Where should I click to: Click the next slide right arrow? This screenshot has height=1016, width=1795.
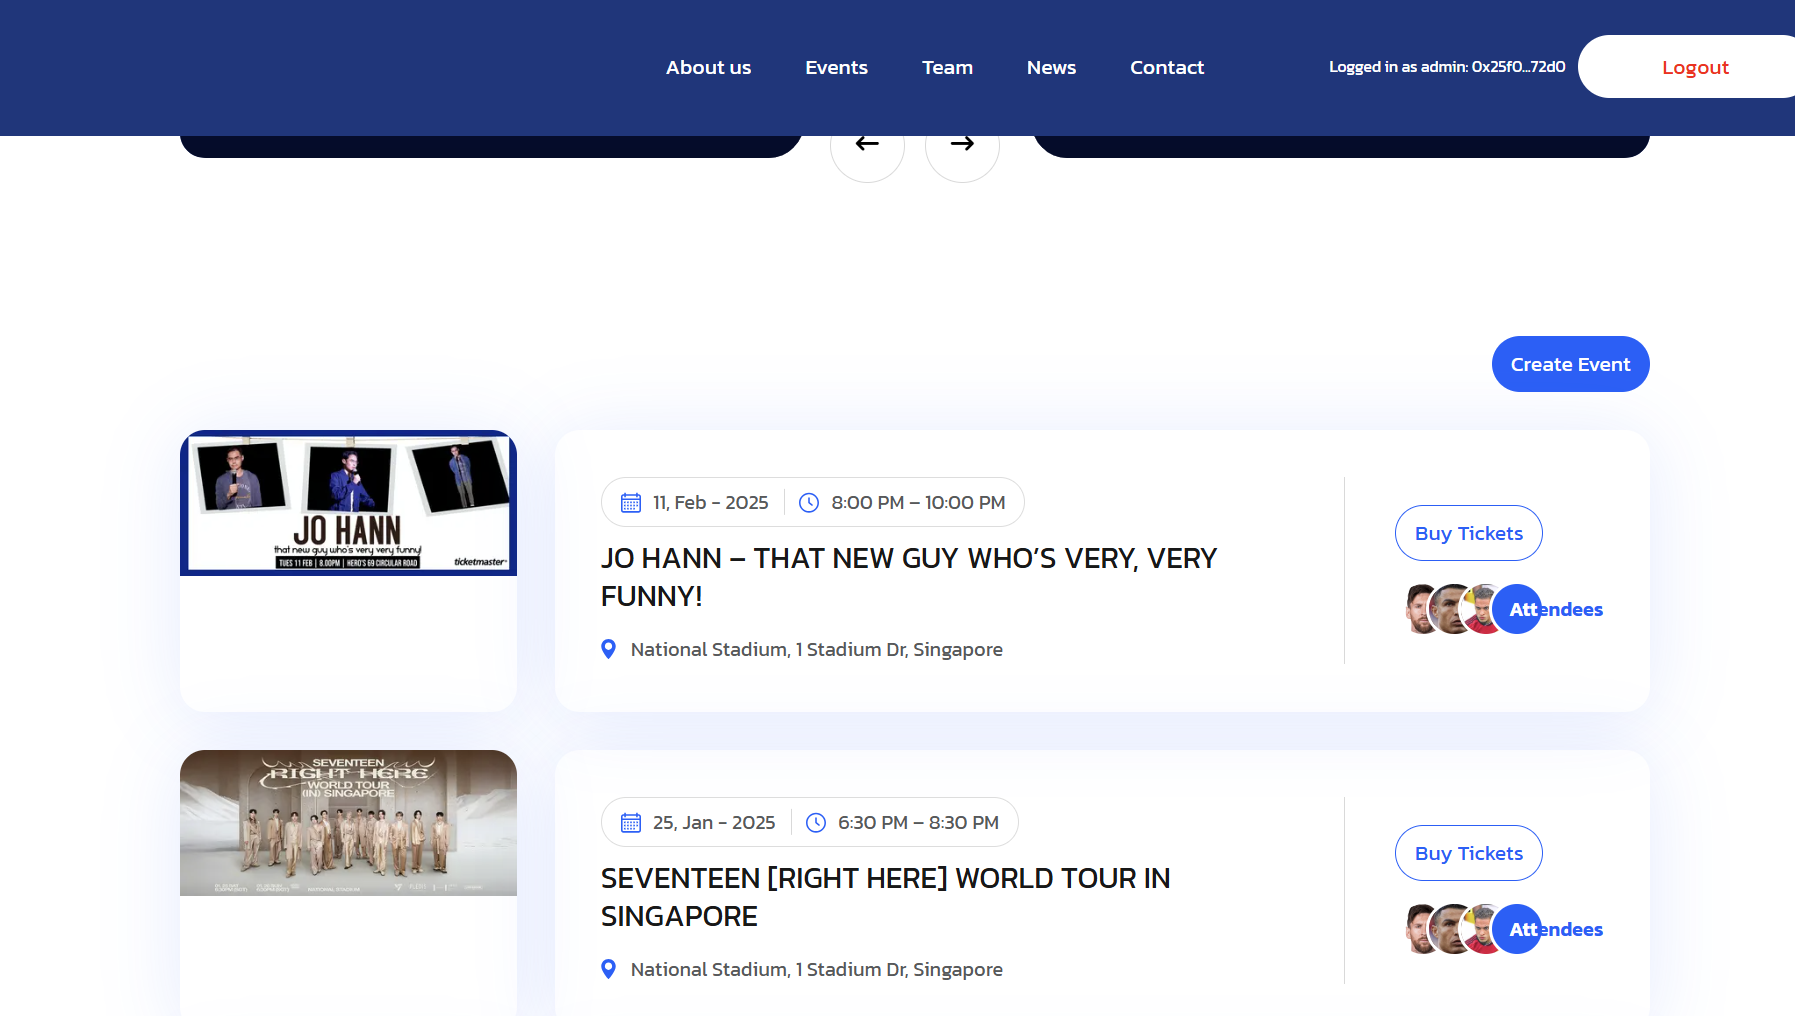962,145
